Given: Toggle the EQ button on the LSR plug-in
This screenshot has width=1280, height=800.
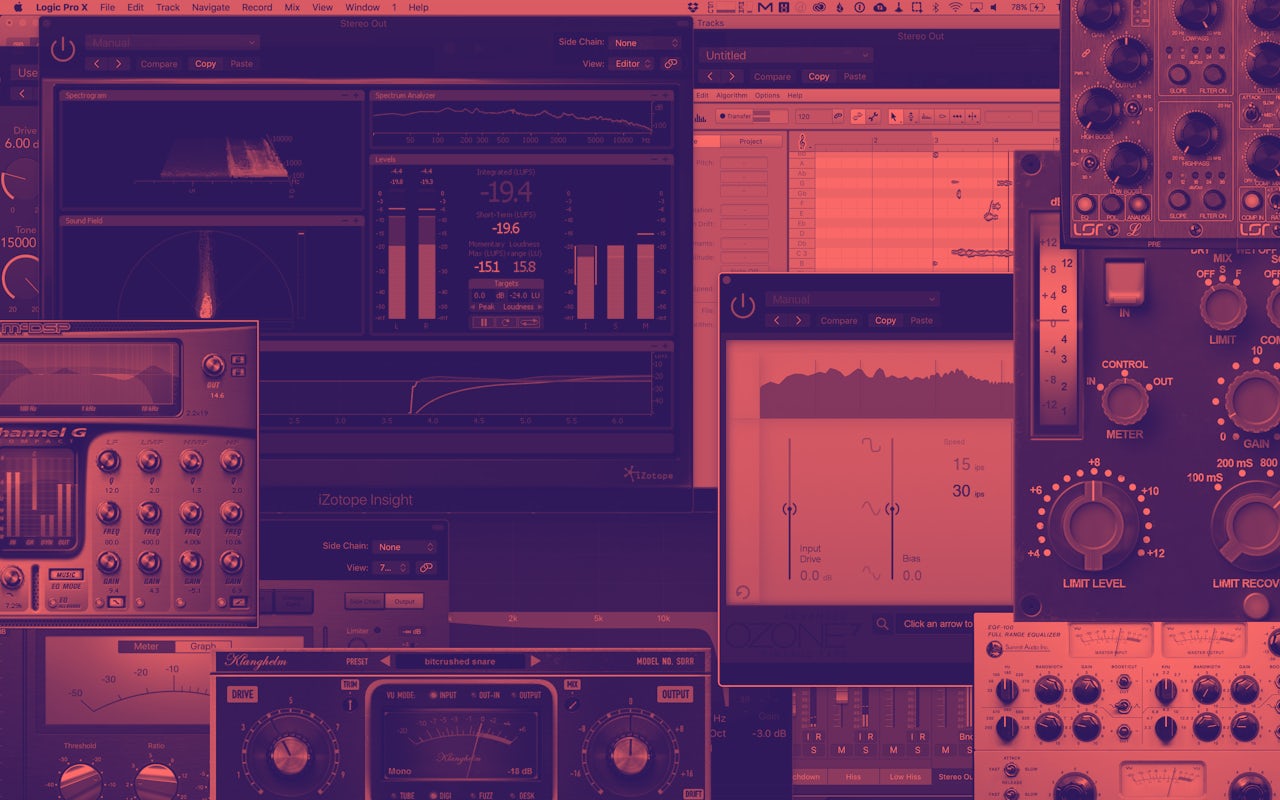Looking at the screenshot, I should click(1084, 206).
